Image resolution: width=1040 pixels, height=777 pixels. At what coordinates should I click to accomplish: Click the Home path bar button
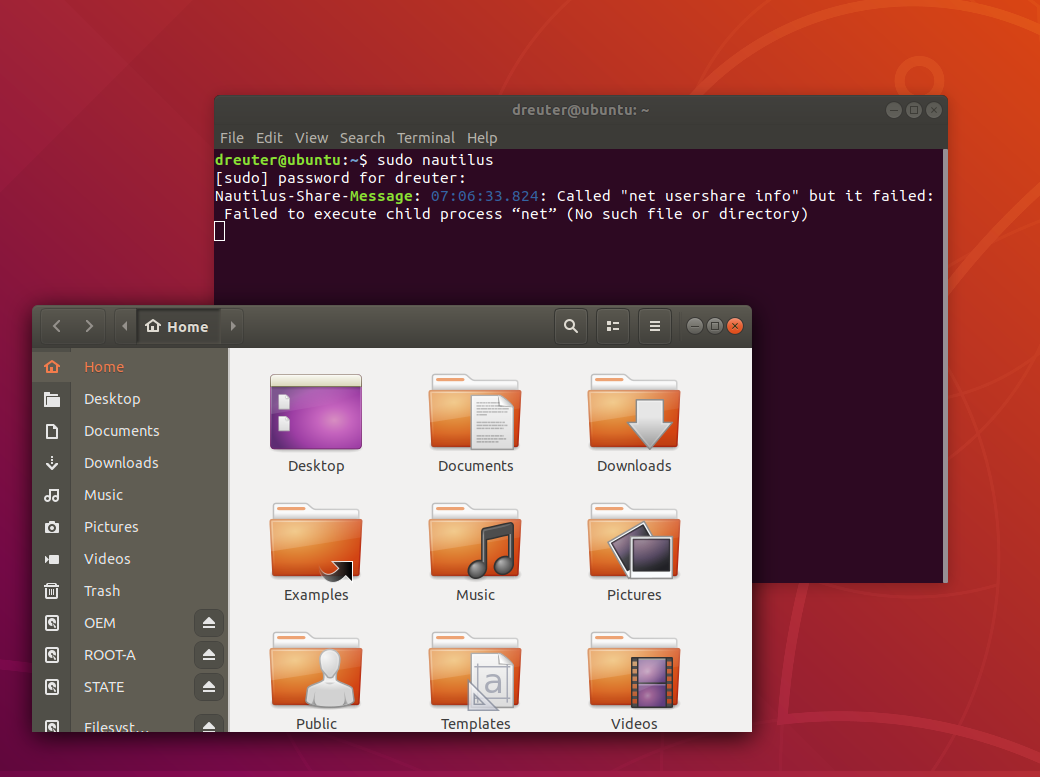[178, 326]
